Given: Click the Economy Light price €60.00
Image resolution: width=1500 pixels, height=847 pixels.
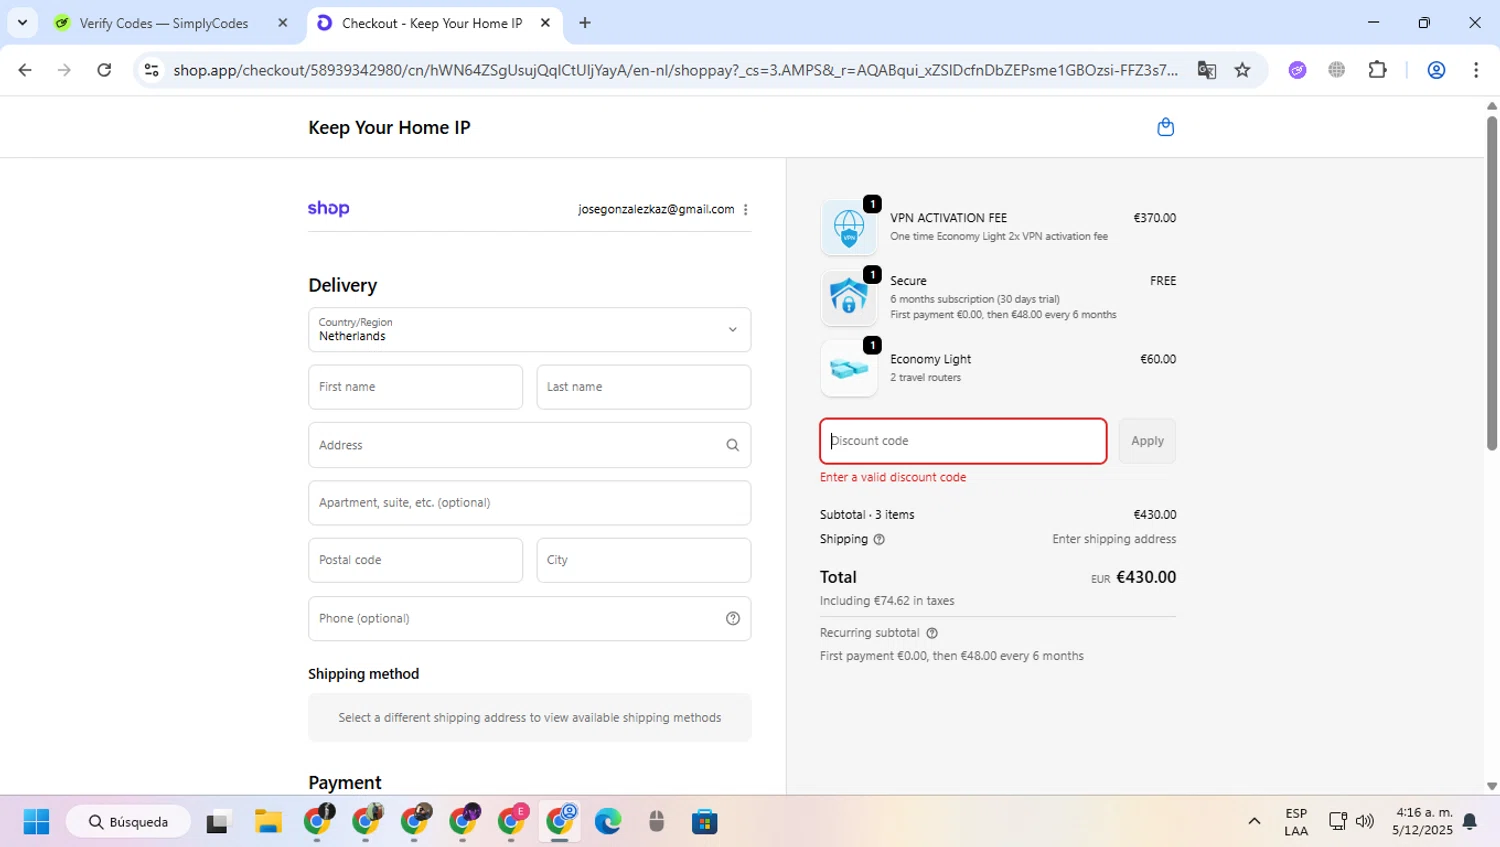Looking at the screenshot, I should (1158, 359).
